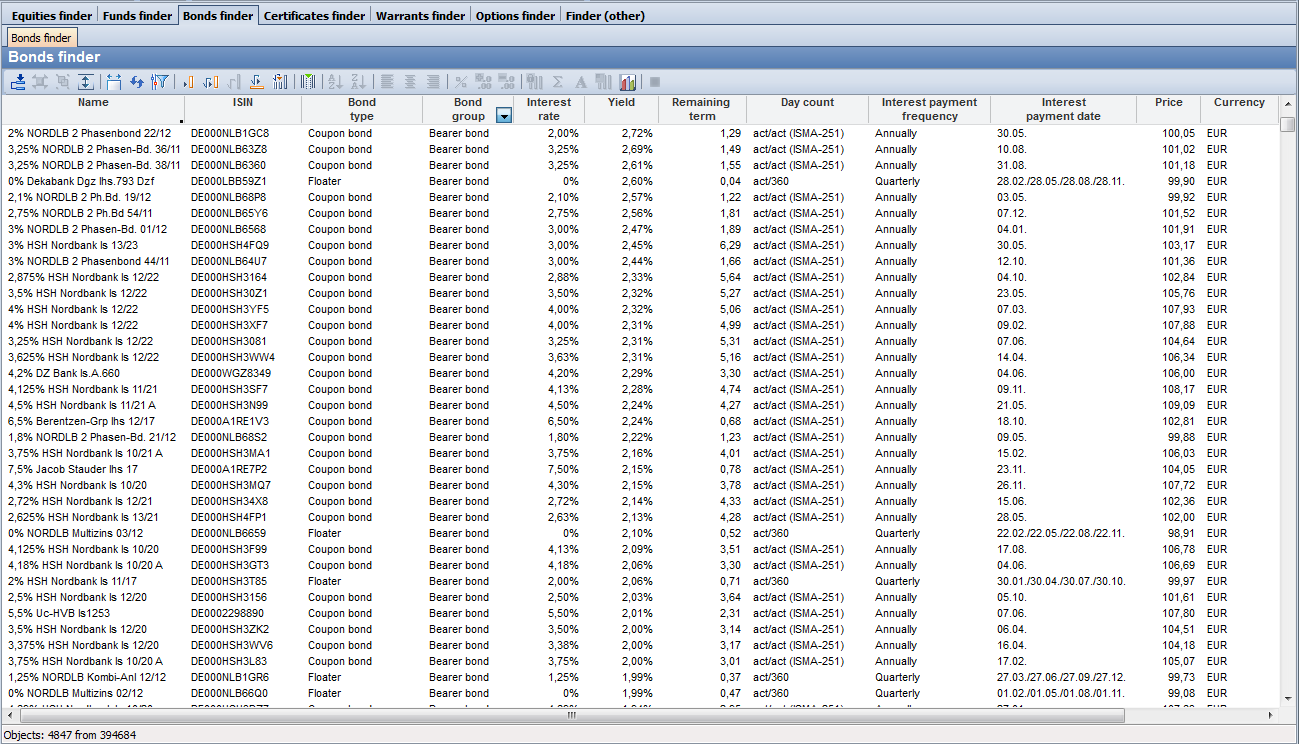Select the Certificates finder tab
The image size is (1299, 744).
coord(314,16)
